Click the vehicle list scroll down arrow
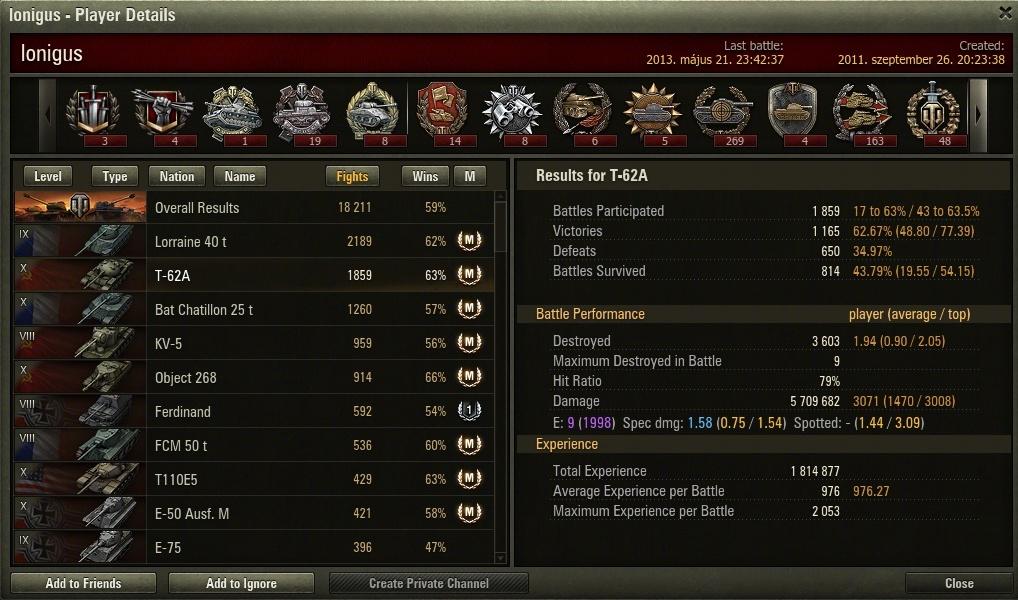The height and width of the screenshot is (600, 1018). [x=500, y=558]
